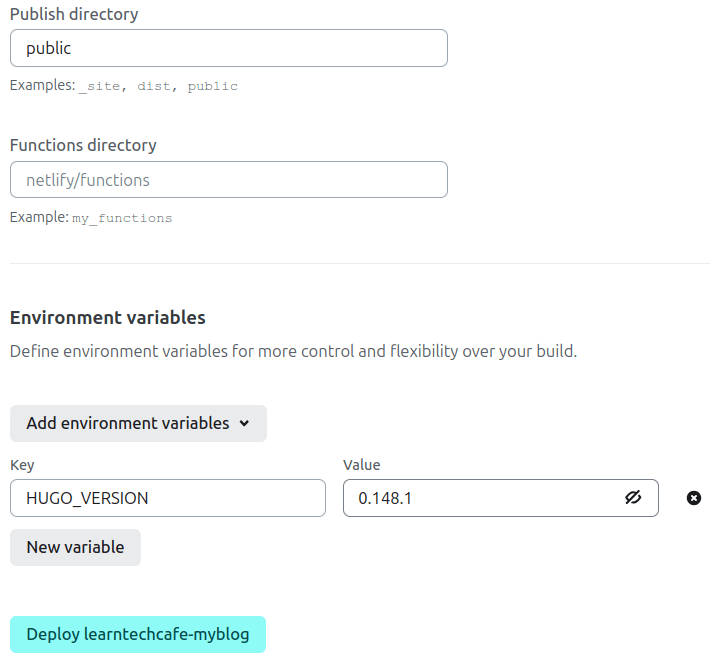Remove the HUGO_VERSION variable row

693,498
